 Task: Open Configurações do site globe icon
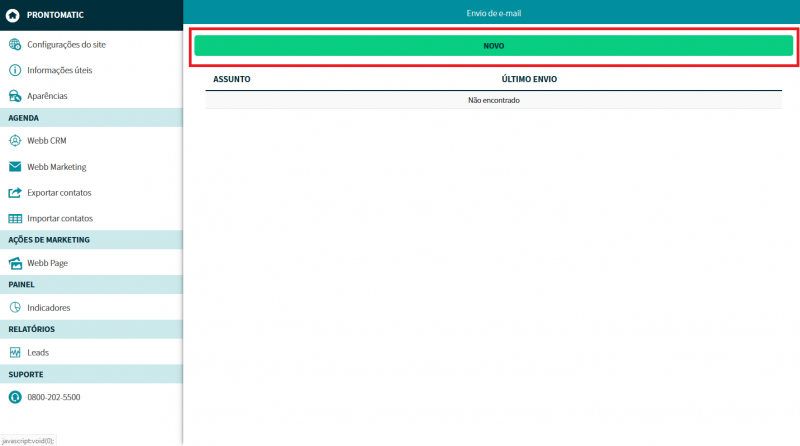coord(15,45)
